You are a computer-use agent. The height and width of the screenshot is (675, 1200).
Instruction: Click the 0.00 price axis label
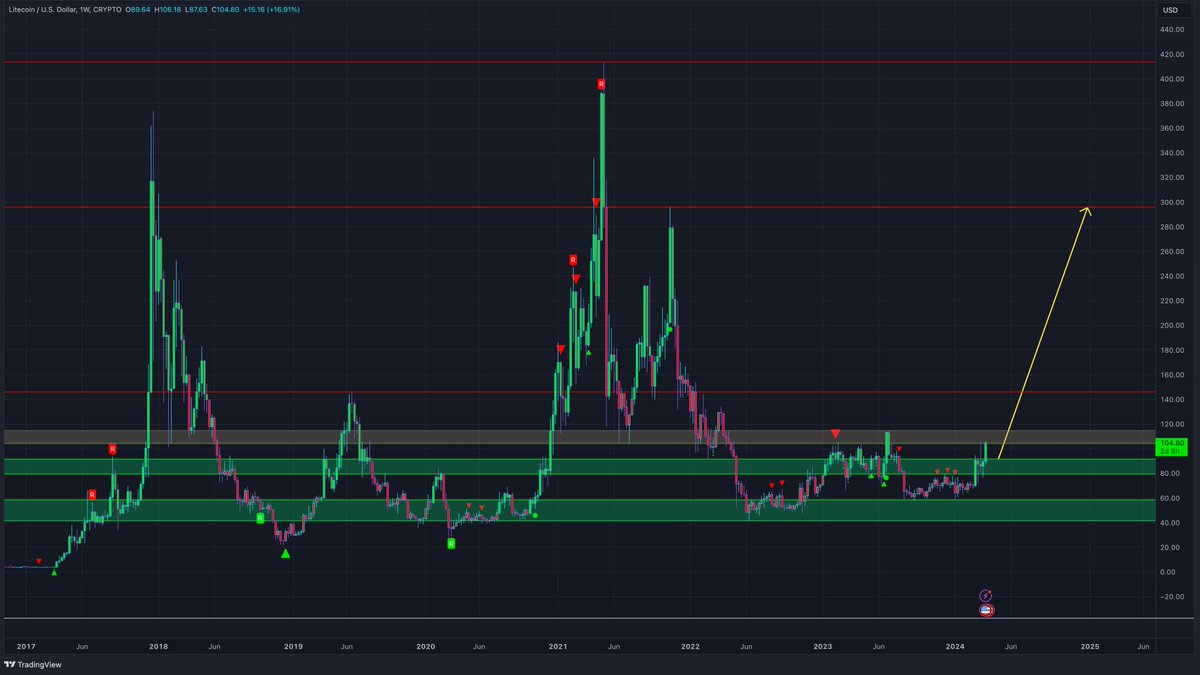tap(1170, 572)
